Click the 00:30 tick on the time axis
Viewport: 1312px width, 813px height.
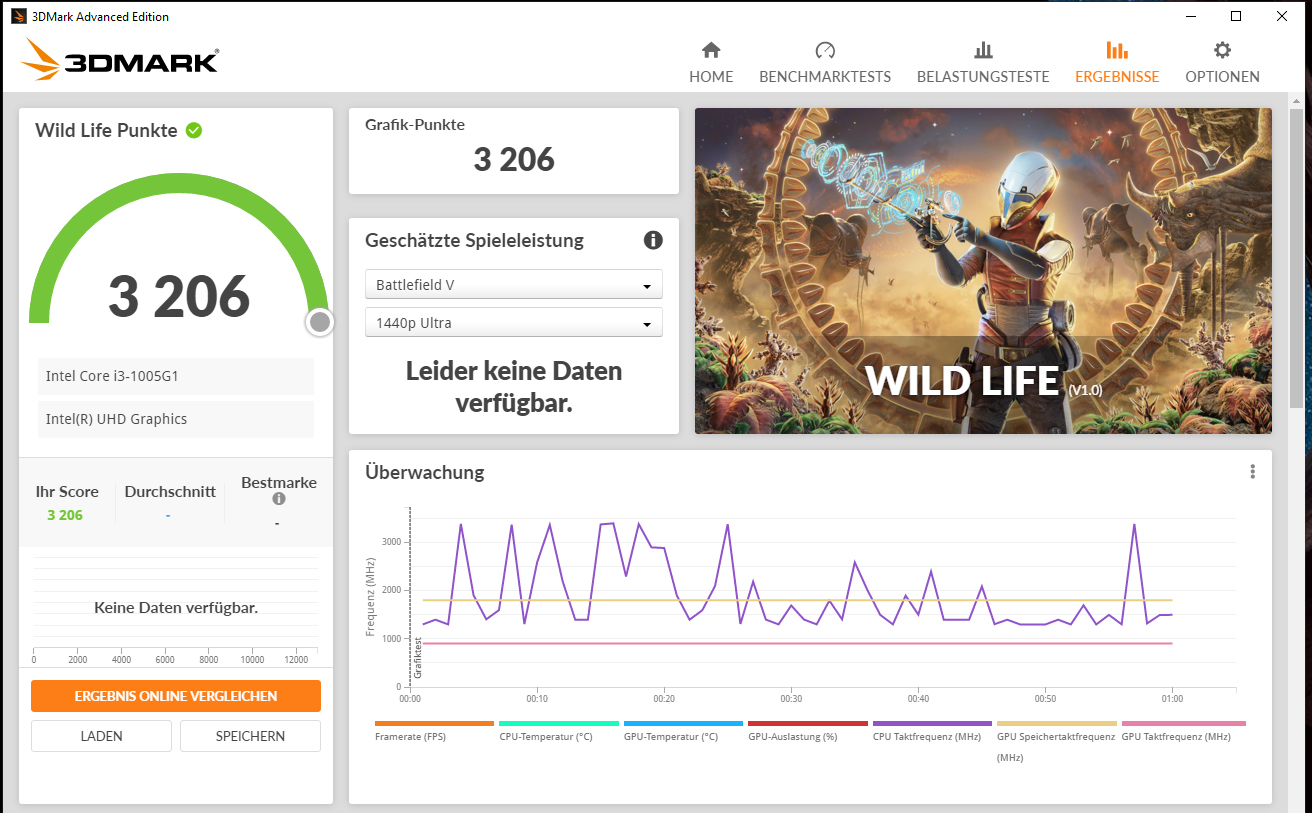(x=791, y=698)
